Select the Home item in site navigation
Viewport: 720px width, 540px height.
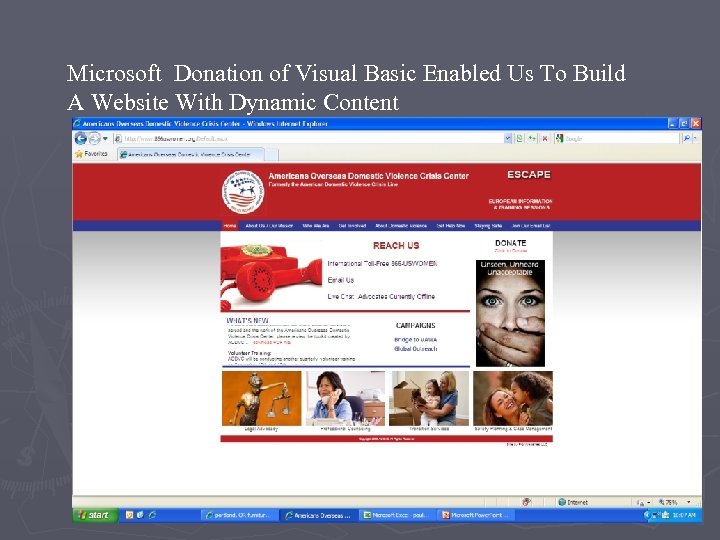(230, 226)
